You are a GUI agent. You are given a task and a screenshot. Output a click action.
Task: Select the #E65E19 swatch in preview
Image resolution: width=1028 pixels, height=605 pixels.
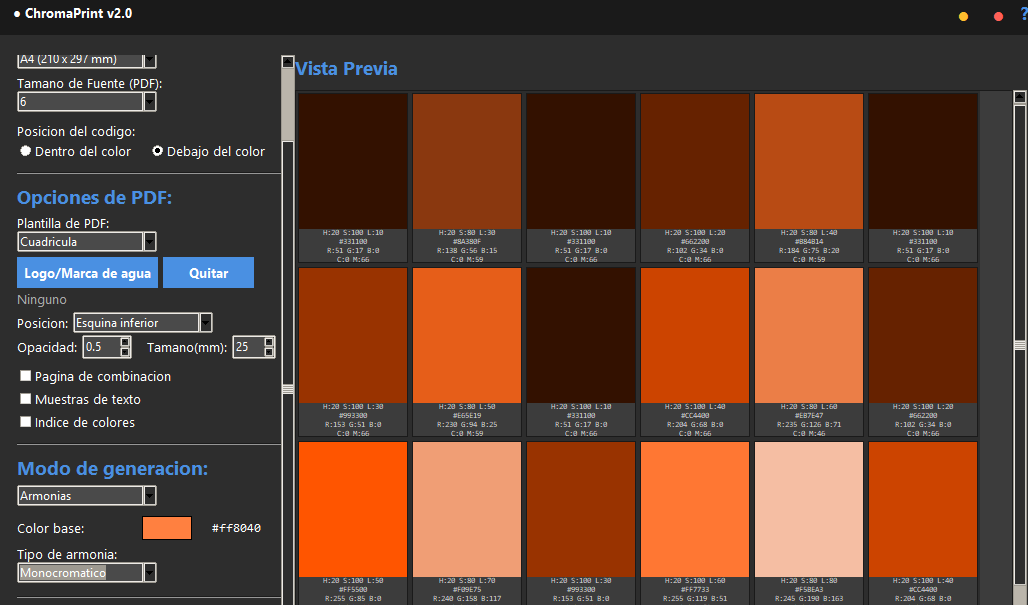click(467, 335)
